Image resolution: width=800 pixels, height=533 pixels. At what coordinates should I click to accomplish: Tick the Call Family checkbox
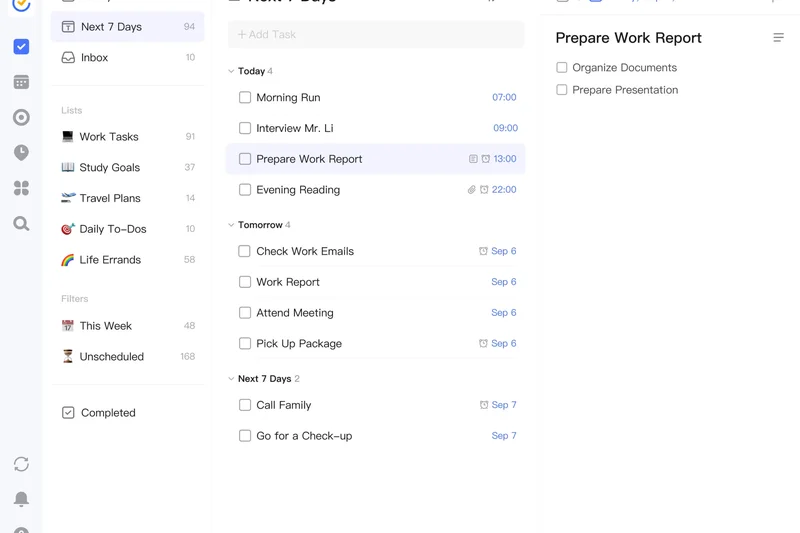click(245, 405)
